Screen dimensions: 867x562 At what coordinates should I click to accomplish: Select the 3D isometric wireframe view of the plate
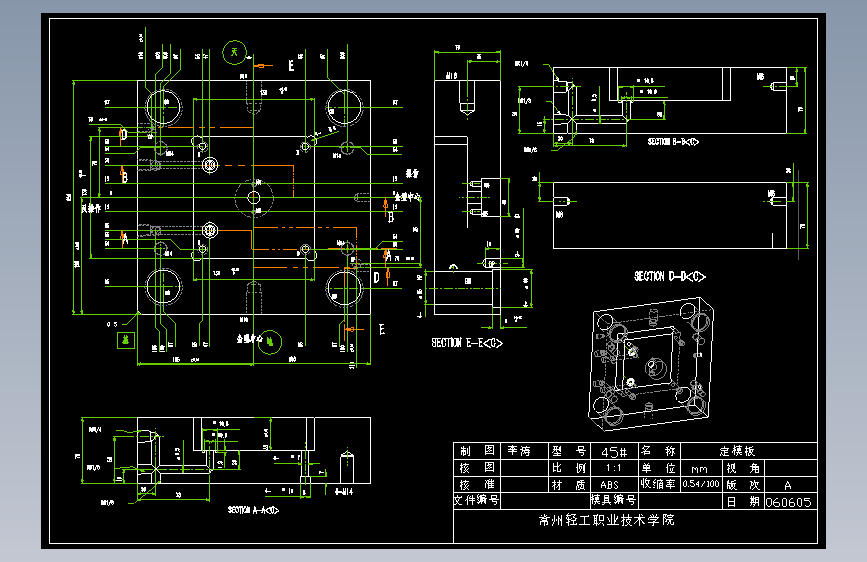(650, 364)
